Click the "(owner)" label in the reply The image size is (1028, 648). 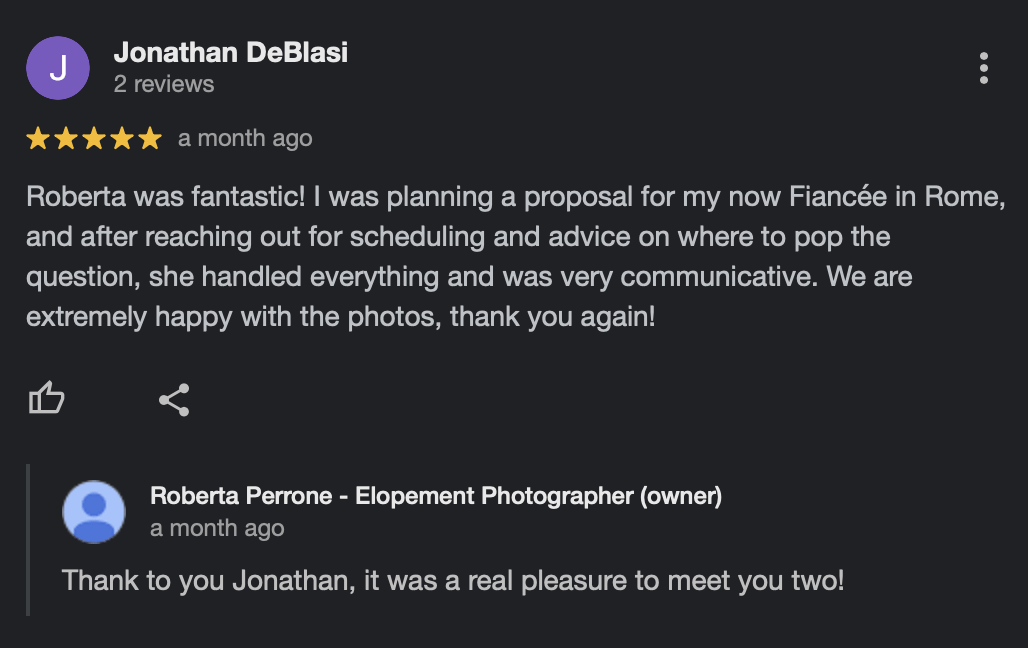click(681, 495)
